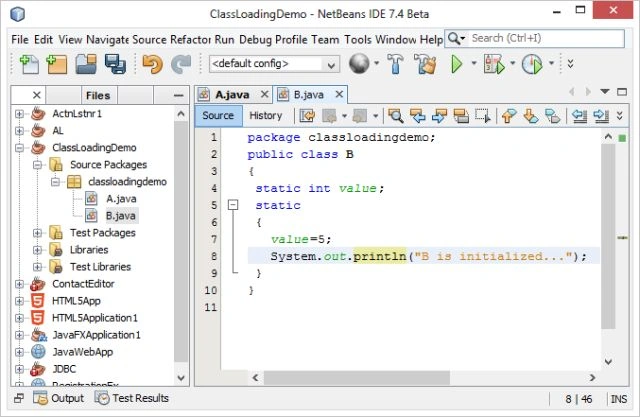Run the project with green play icon
This screenshot has height=417, width=640.
coord(456,64)
